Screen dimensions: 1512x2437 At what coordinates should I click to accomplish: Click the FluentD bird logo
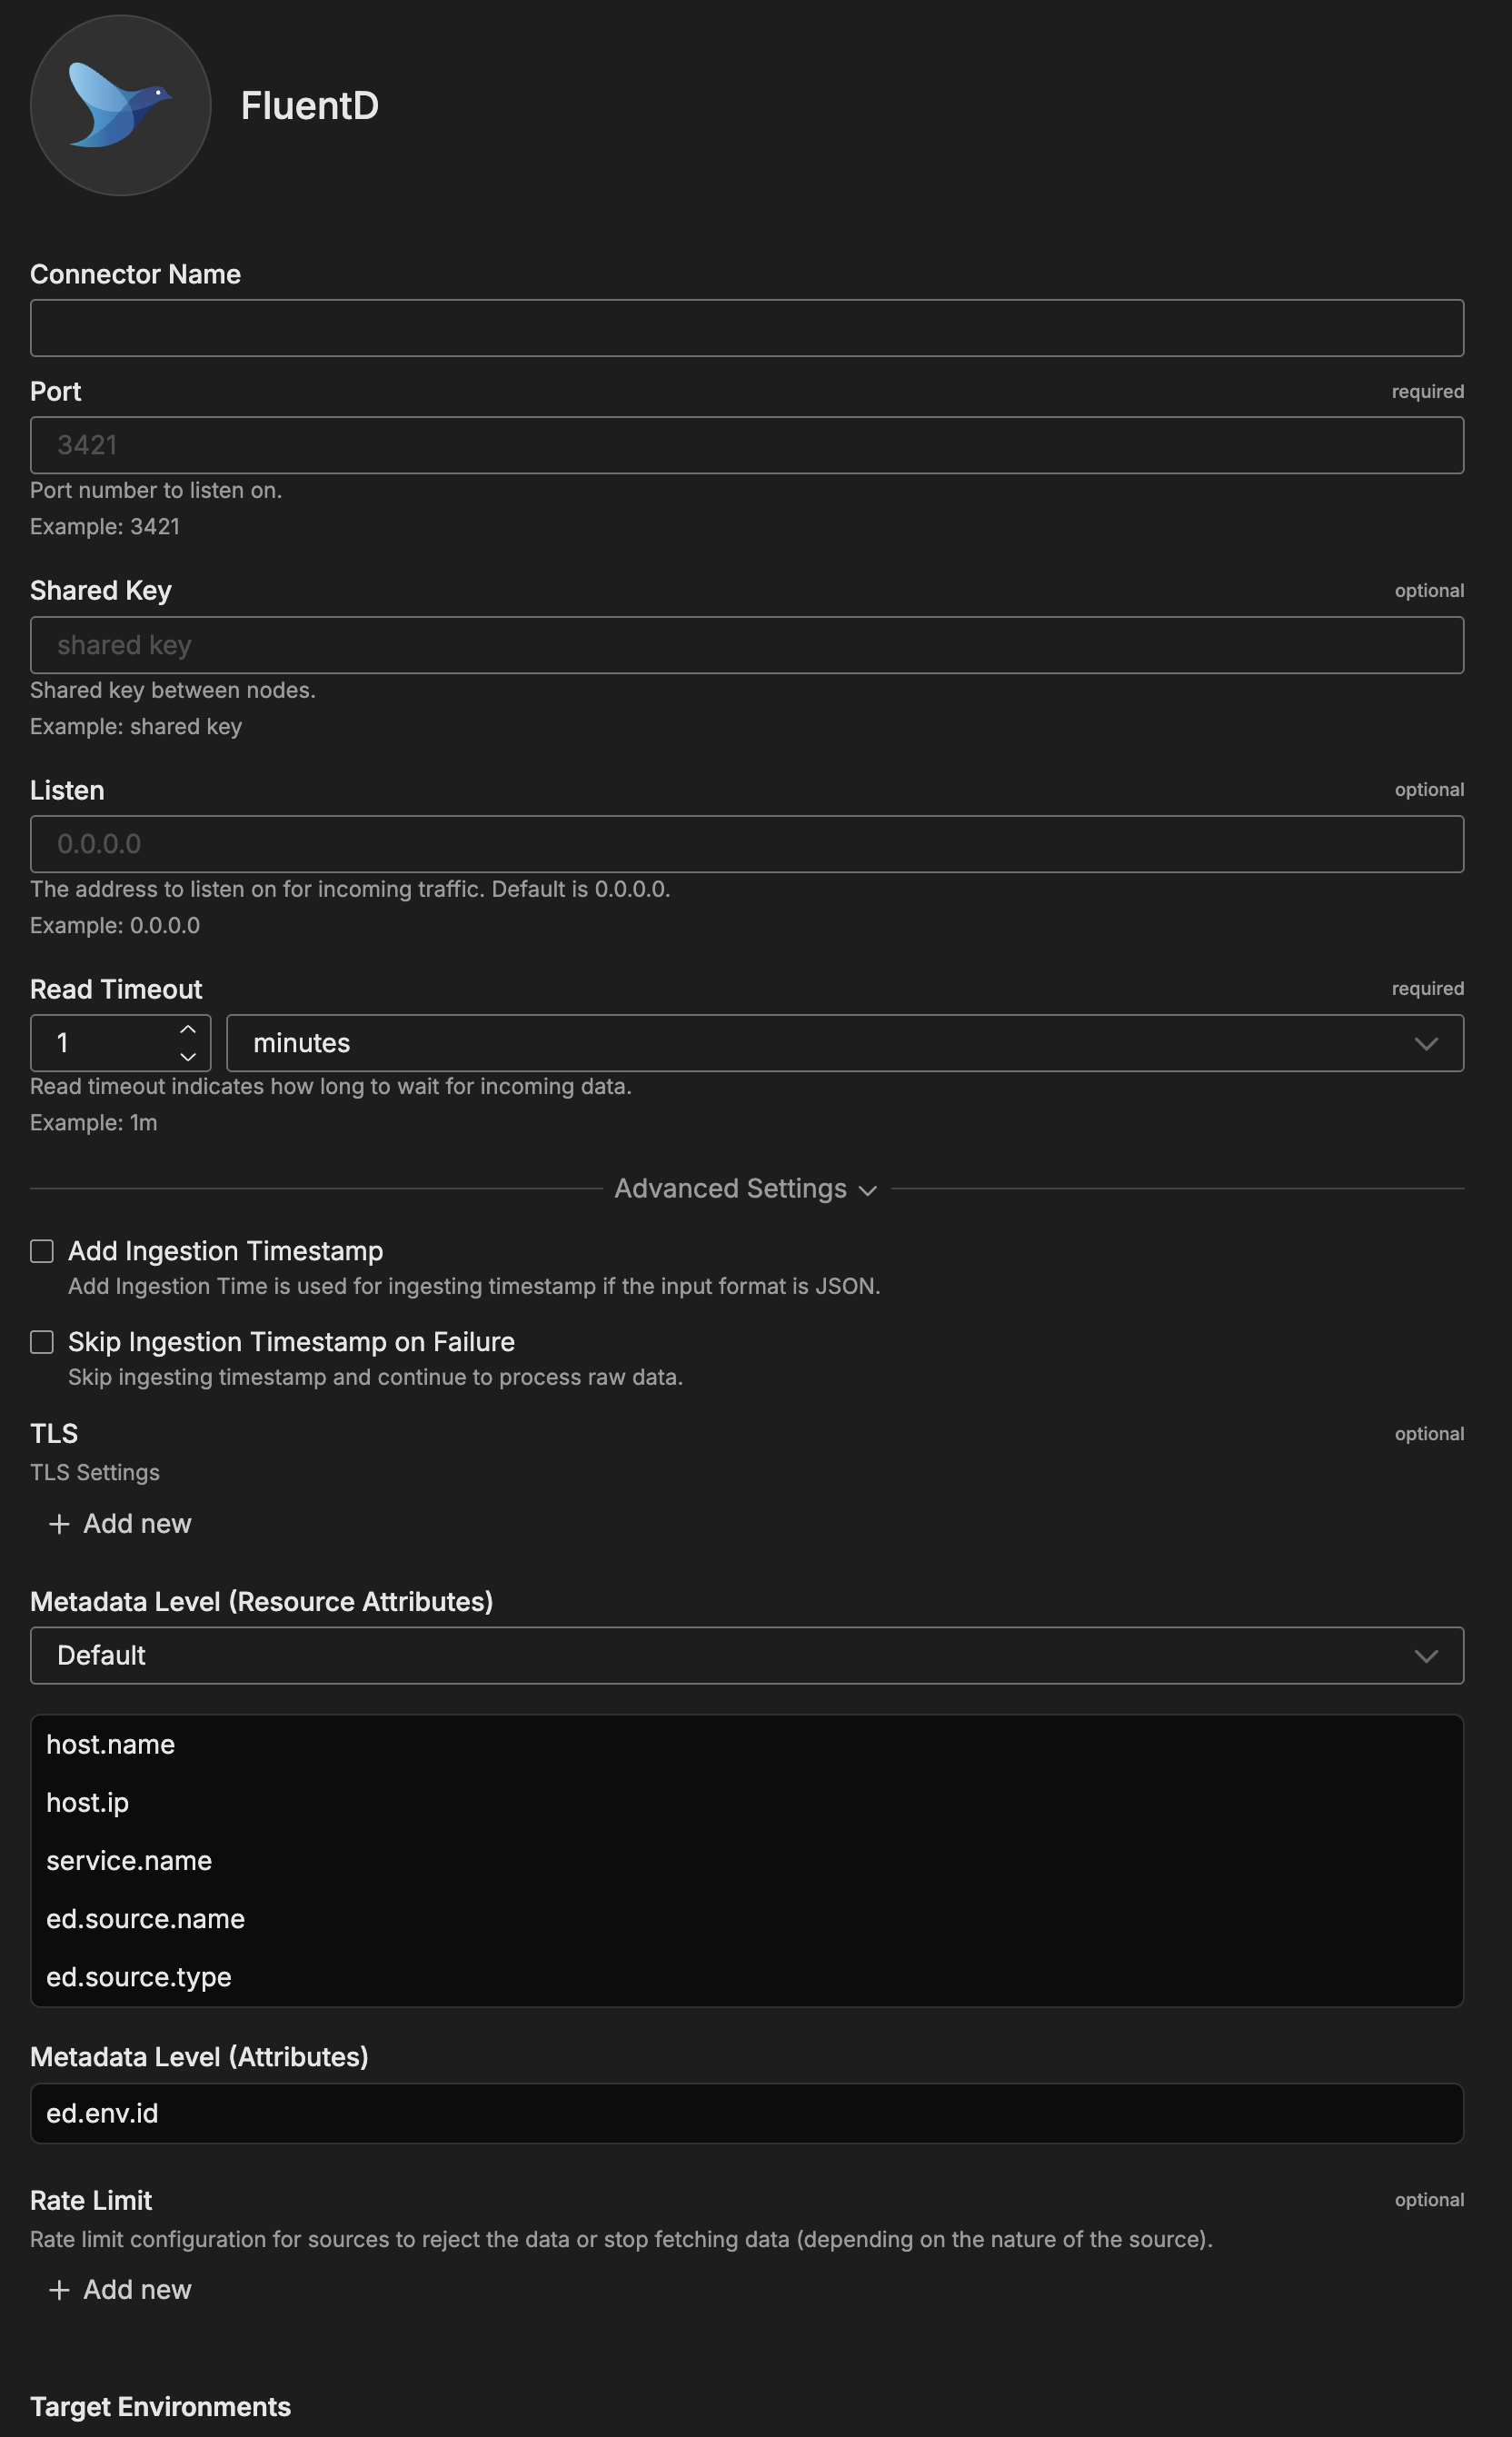point(120,105)
